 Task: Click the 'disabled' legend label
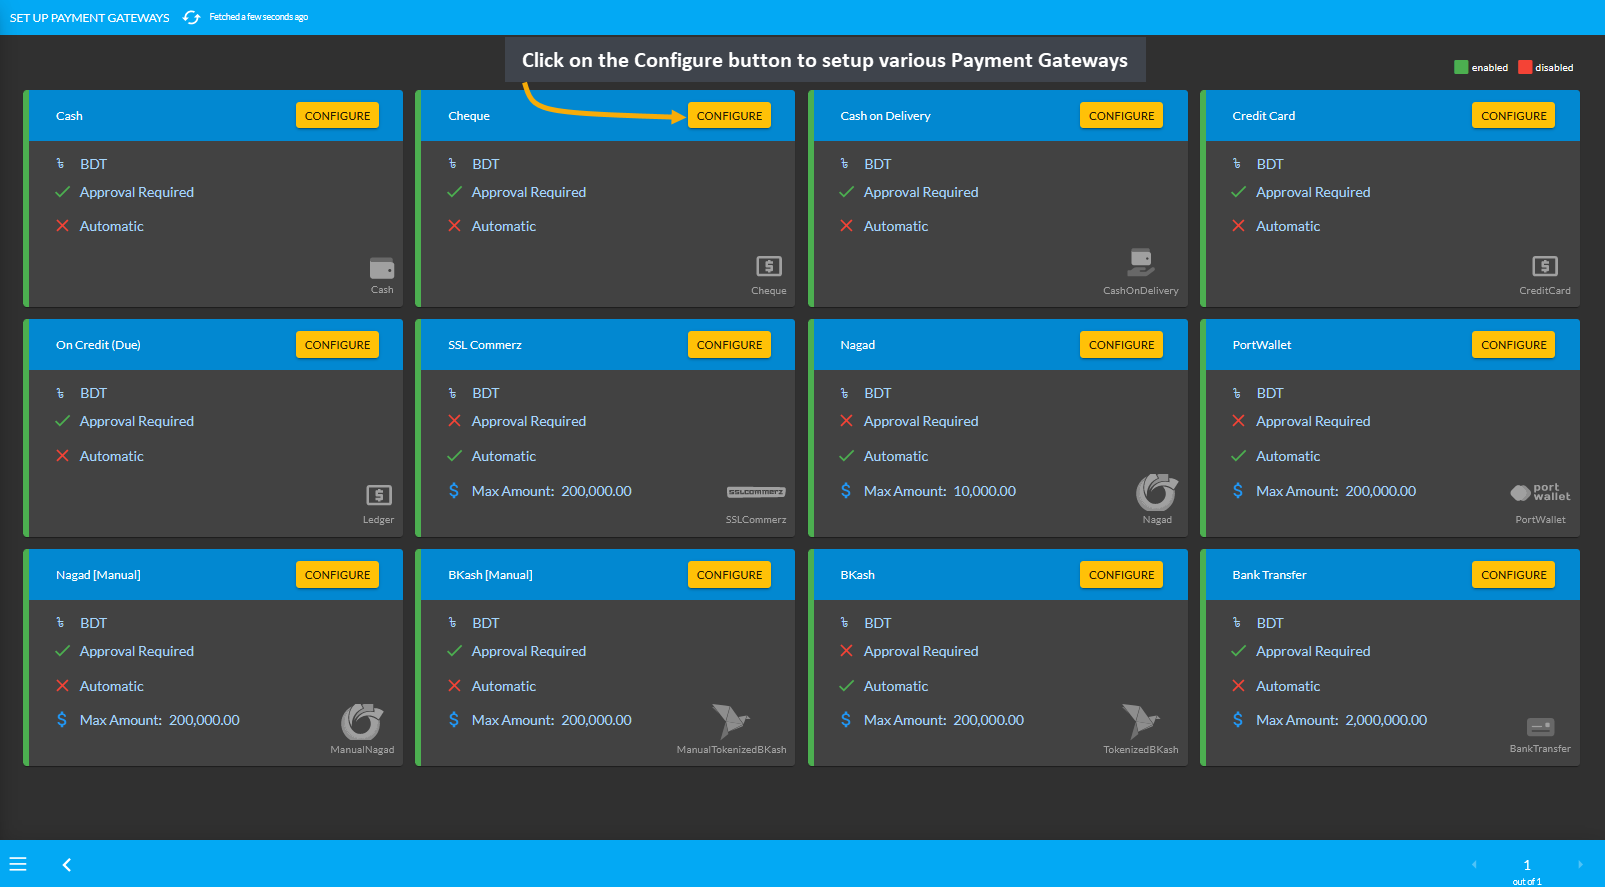pyautogui.click(x=1554, y=68)
